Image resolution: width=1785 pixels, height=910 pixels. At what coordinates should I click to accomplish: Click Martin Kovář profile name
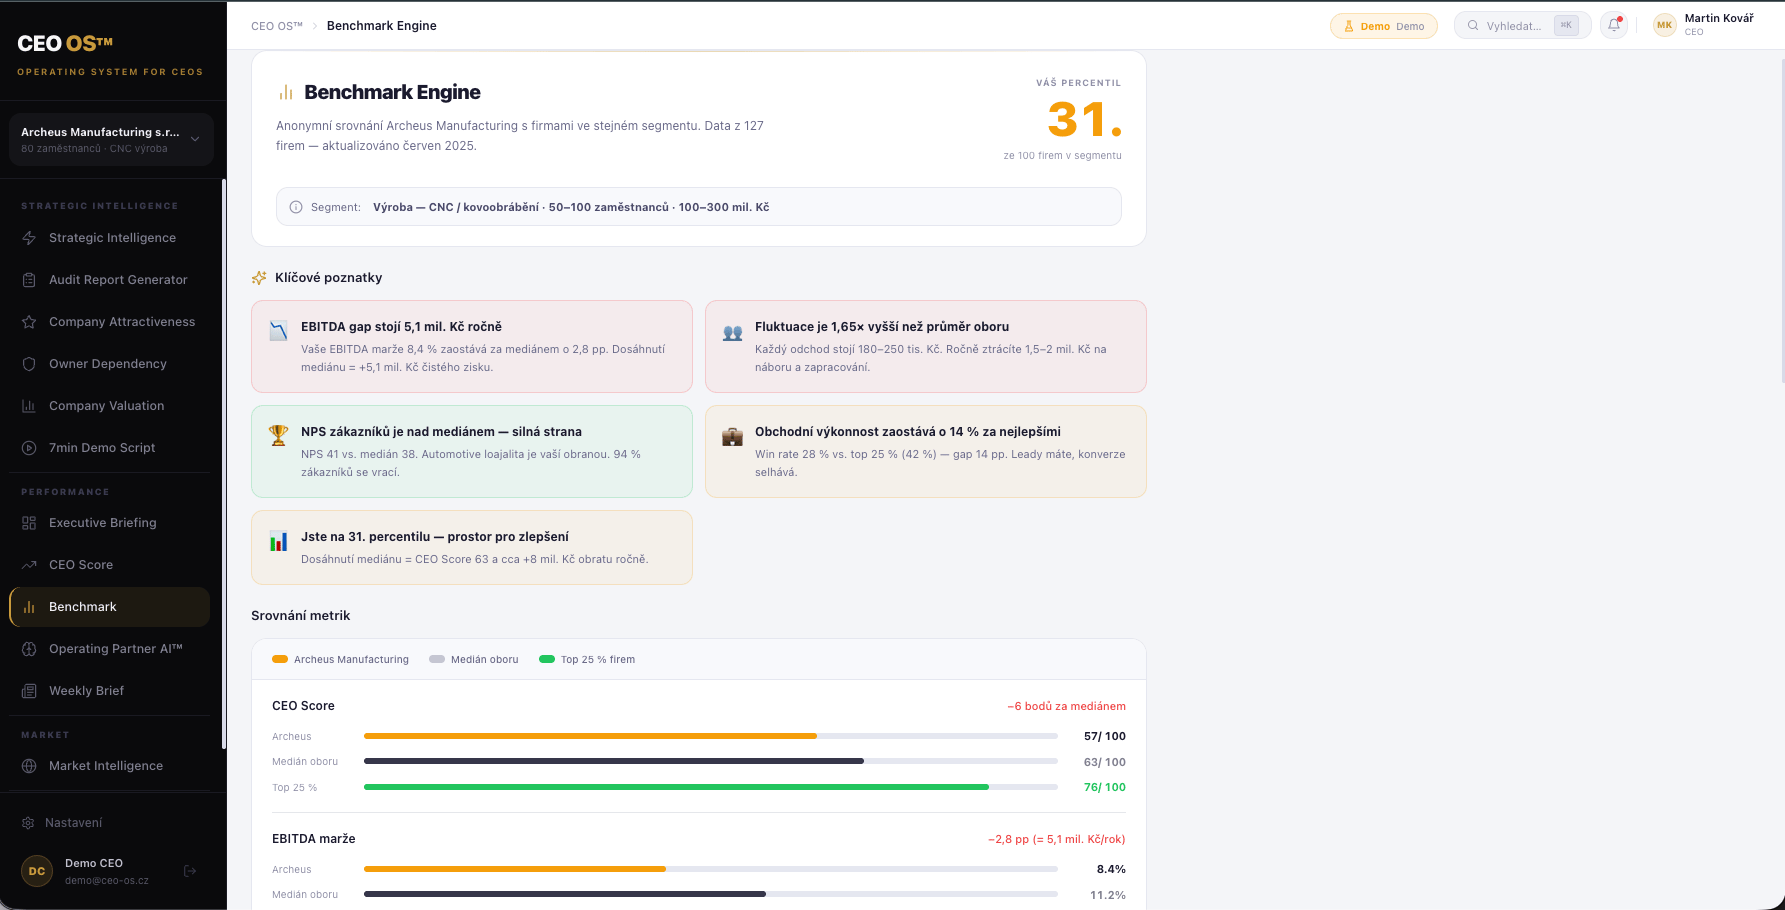click(x=1719, y=18)
